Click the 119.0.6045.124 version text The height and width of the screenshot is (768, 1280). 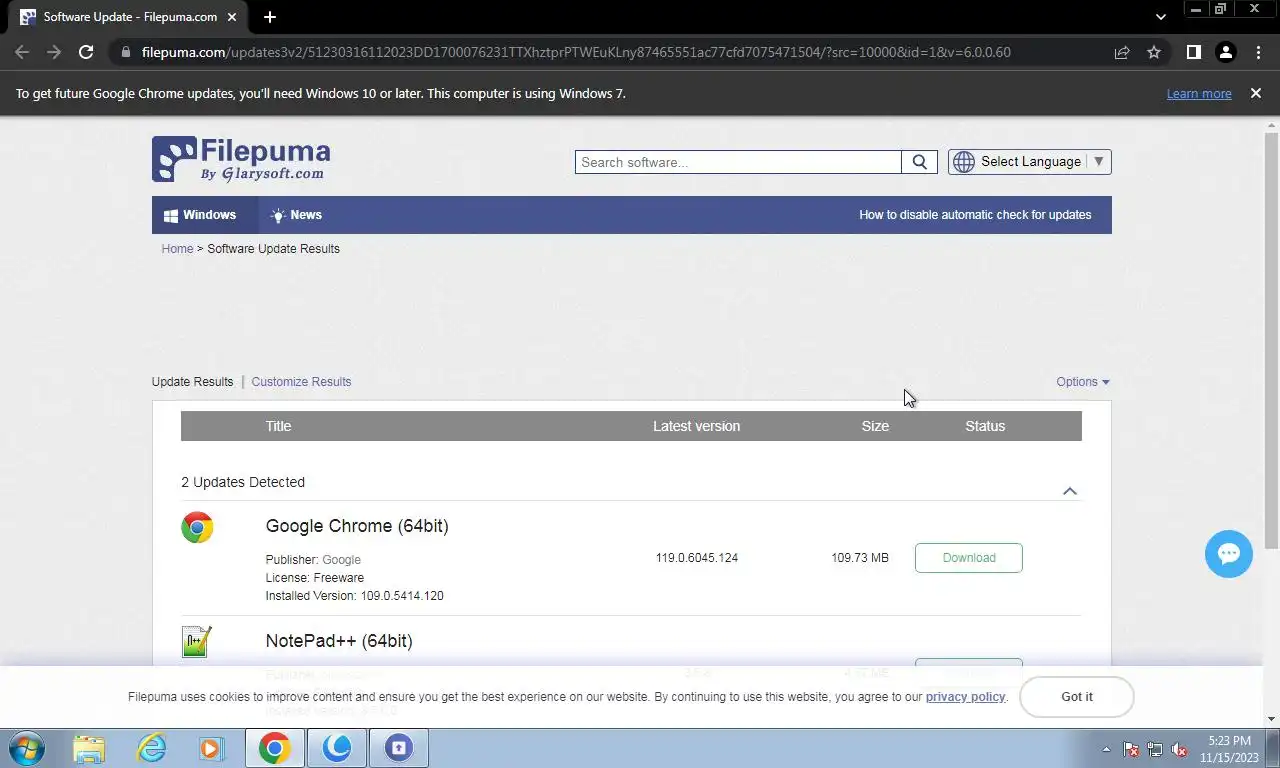(697, 558)
